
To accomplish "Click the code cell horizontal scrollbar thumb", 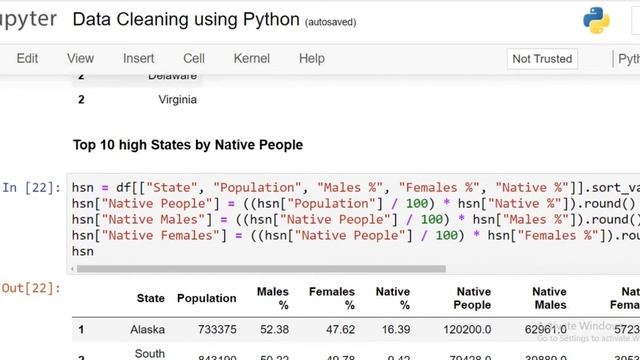I will 261,269.
